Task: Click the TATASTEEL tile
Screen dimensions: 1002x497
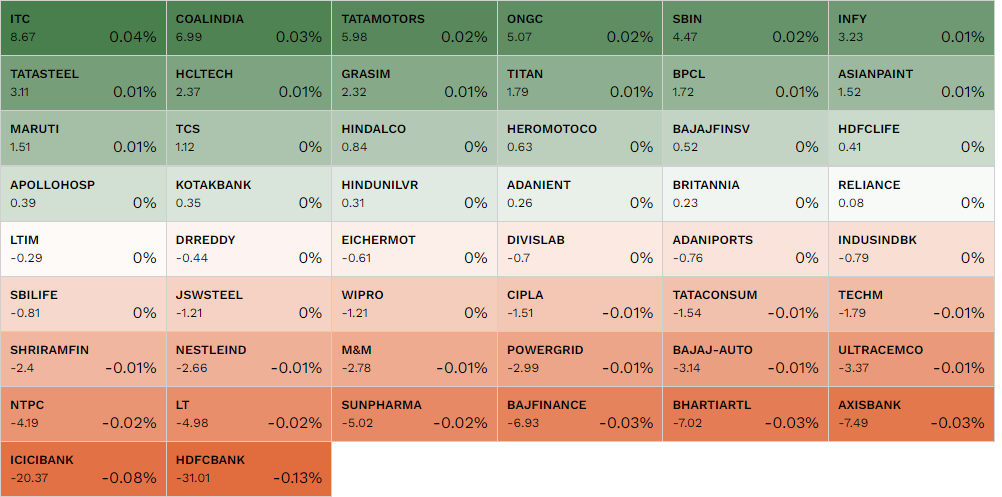Action: coord(83,83)
